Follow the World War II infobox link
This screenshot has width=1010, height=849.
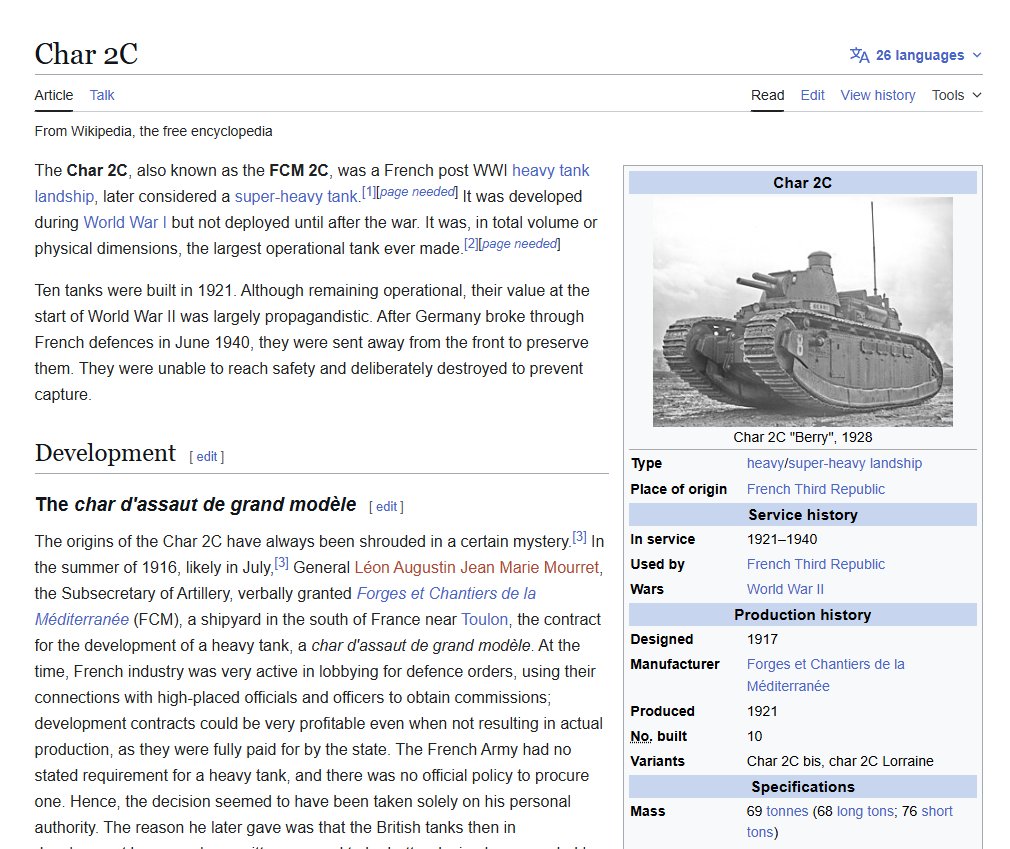coord(785,589)
